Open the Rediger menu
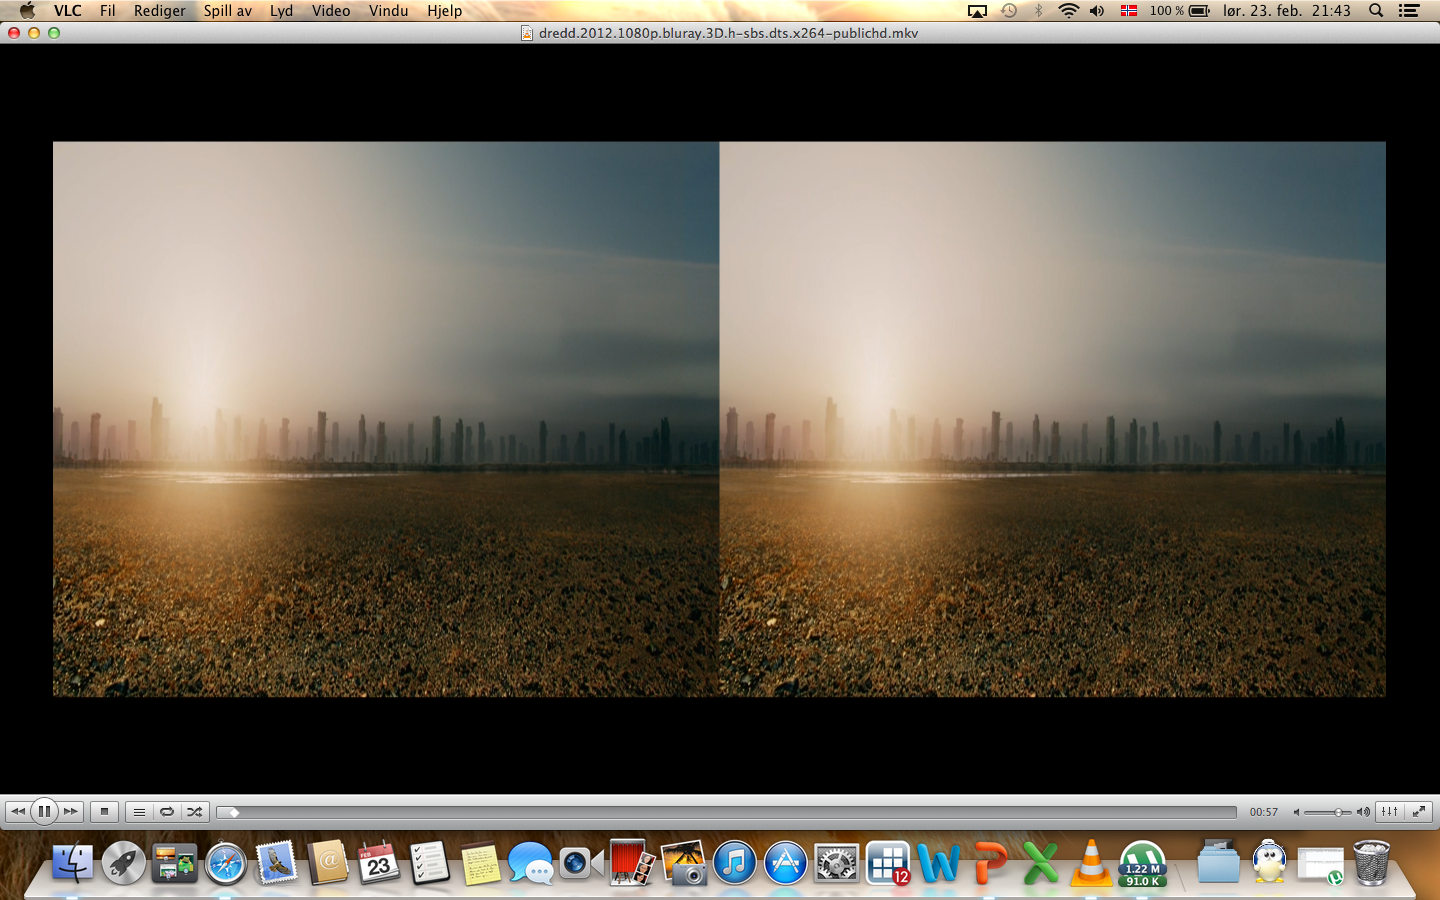The image size is (1440, 900). [160, 11]
